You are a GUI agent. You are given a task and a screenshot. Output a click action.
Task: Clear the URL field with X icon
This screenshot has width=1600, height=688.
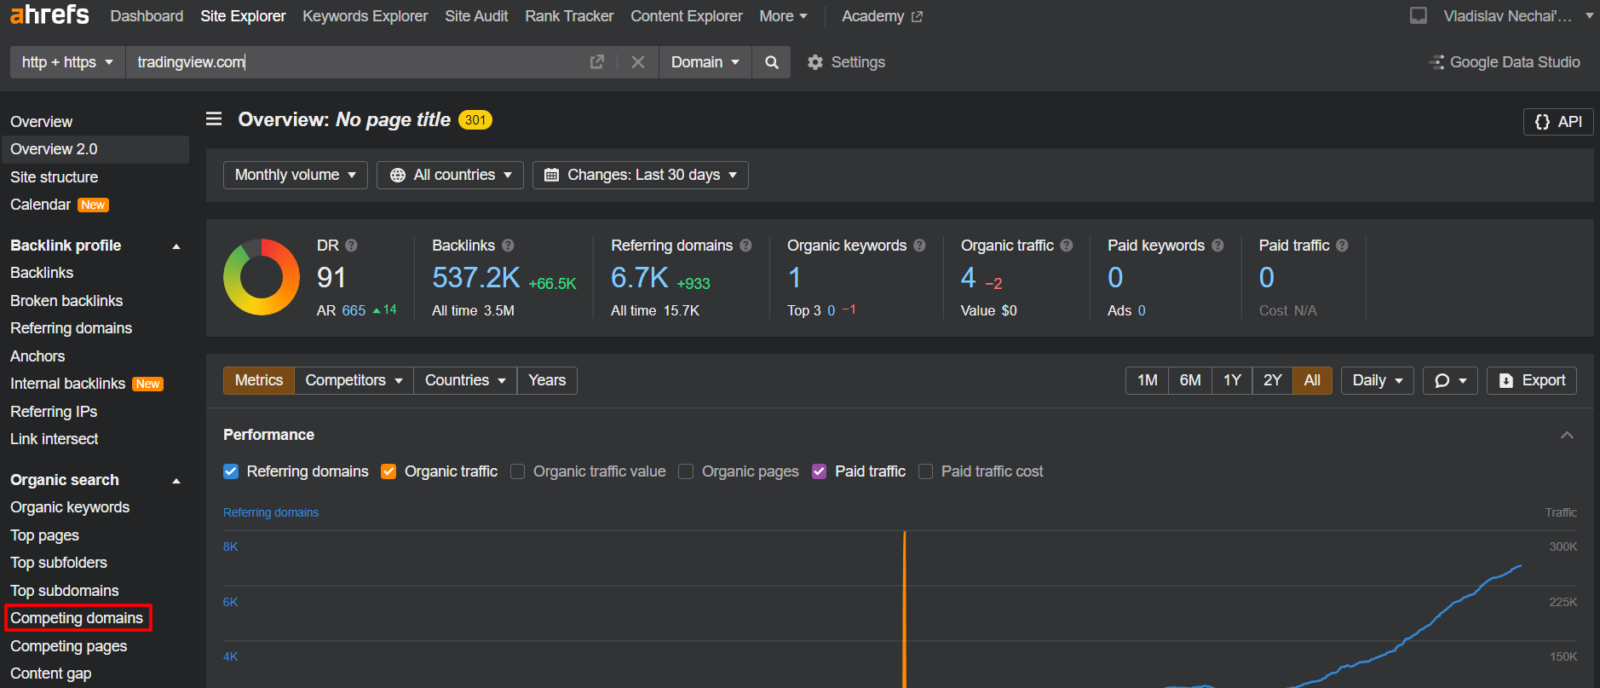[638, 62]
